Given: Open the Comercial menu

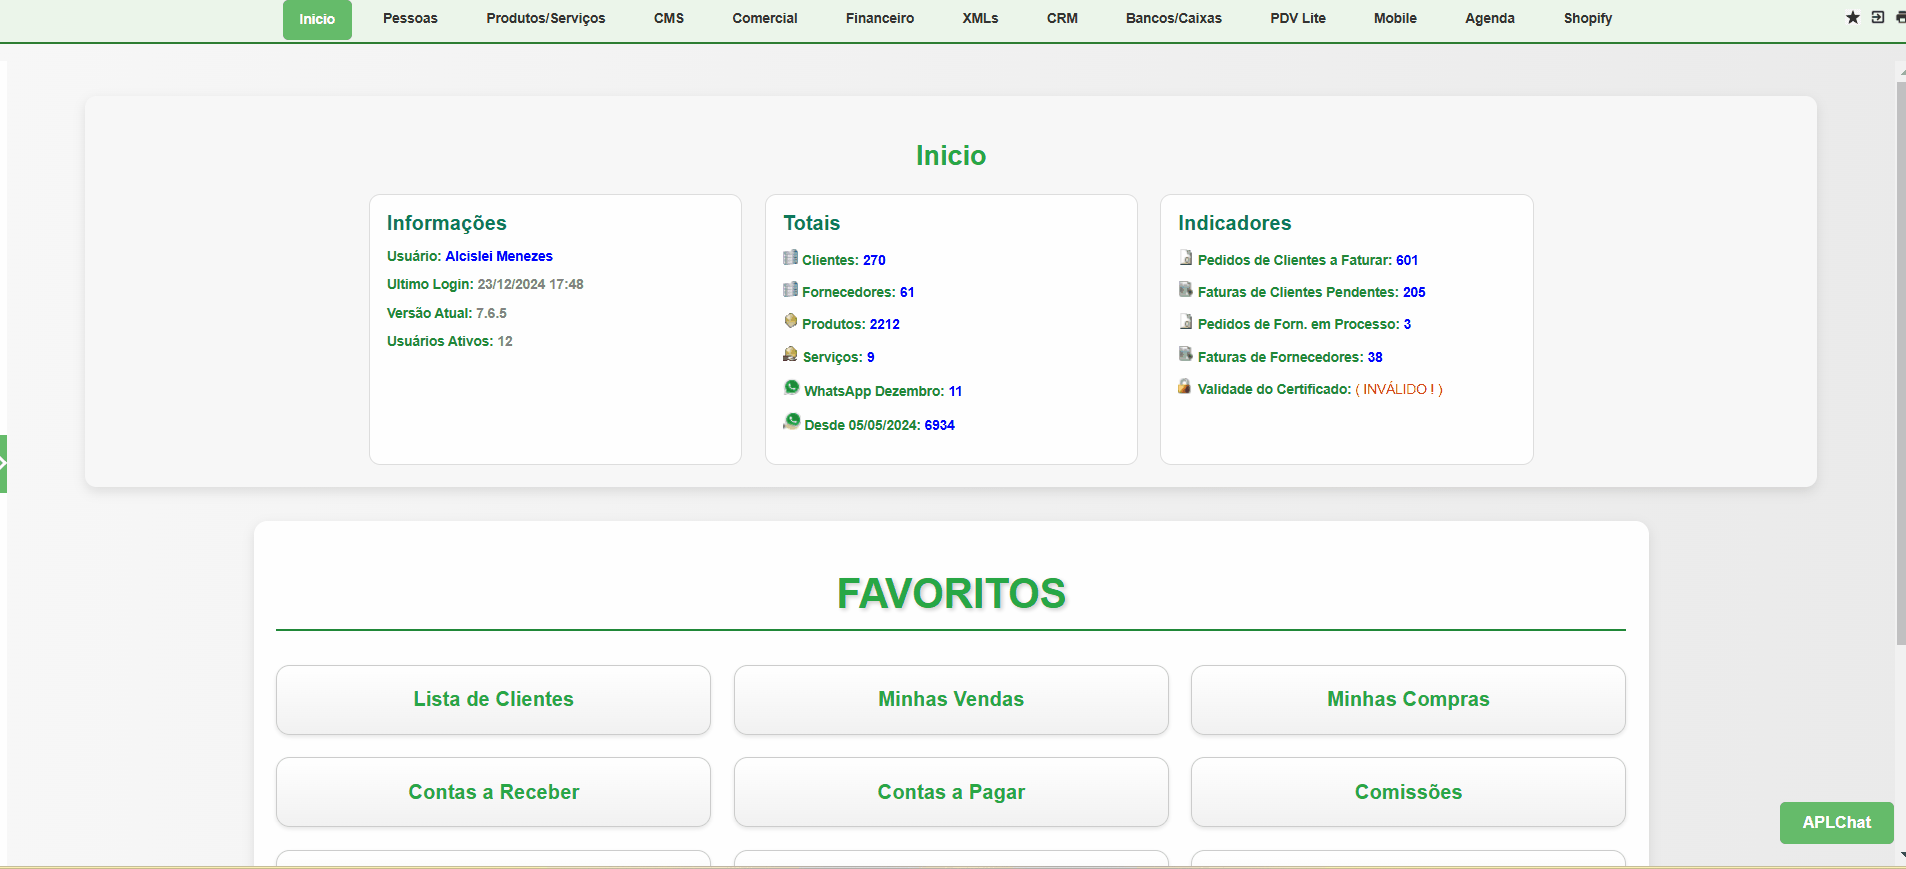Looking at the screenshot, I should (765, 18).
